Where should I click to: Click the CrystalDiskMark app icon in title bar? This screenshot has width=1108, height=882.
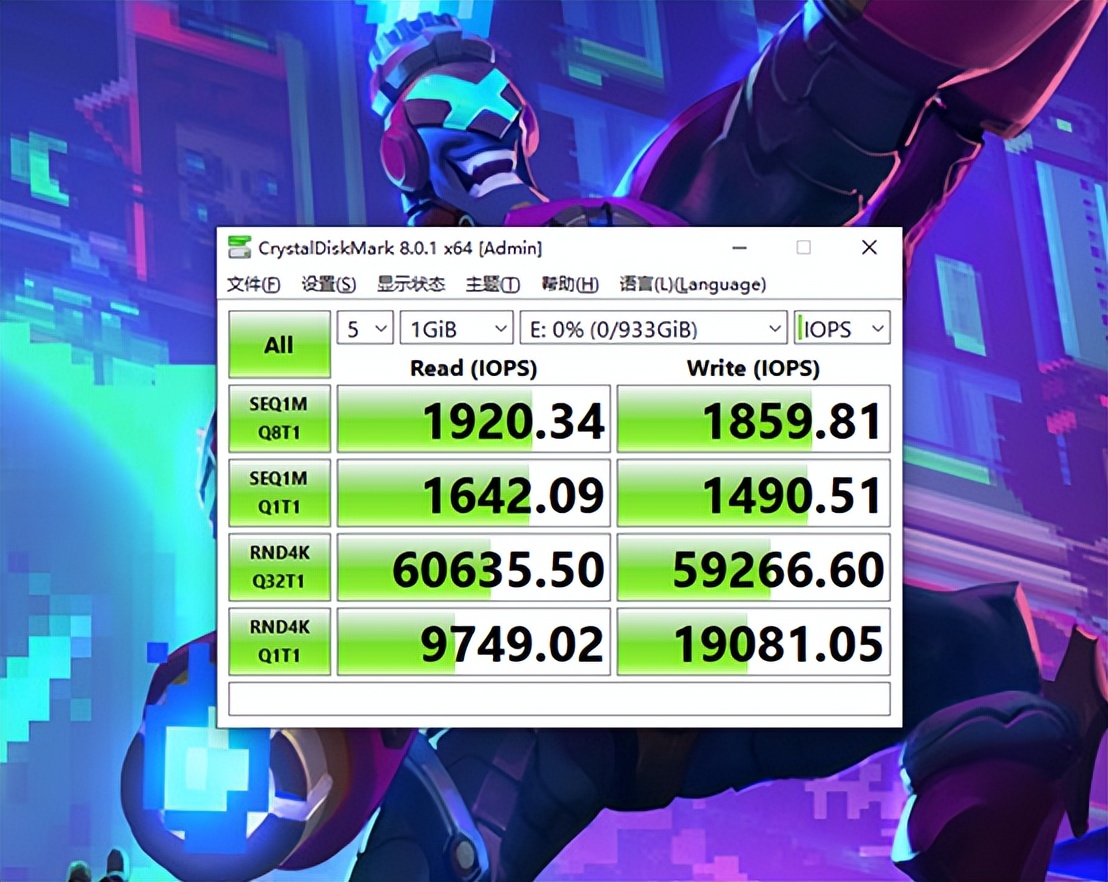tap(240, 247)
